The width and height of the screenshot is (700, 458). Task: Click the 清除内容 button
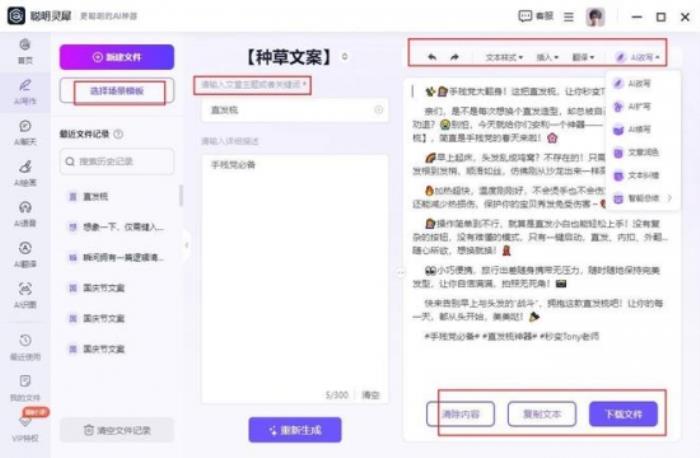click(460, 414)
